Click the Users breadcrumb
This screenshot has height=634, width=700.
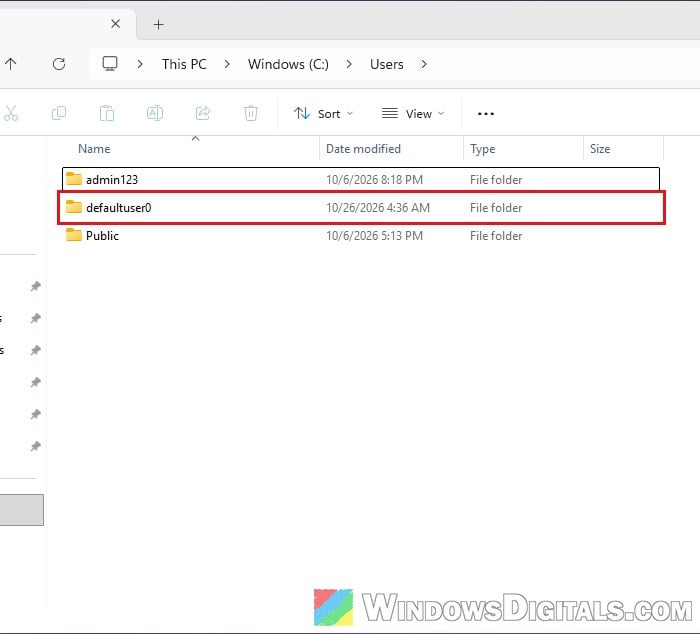(387, 64)
